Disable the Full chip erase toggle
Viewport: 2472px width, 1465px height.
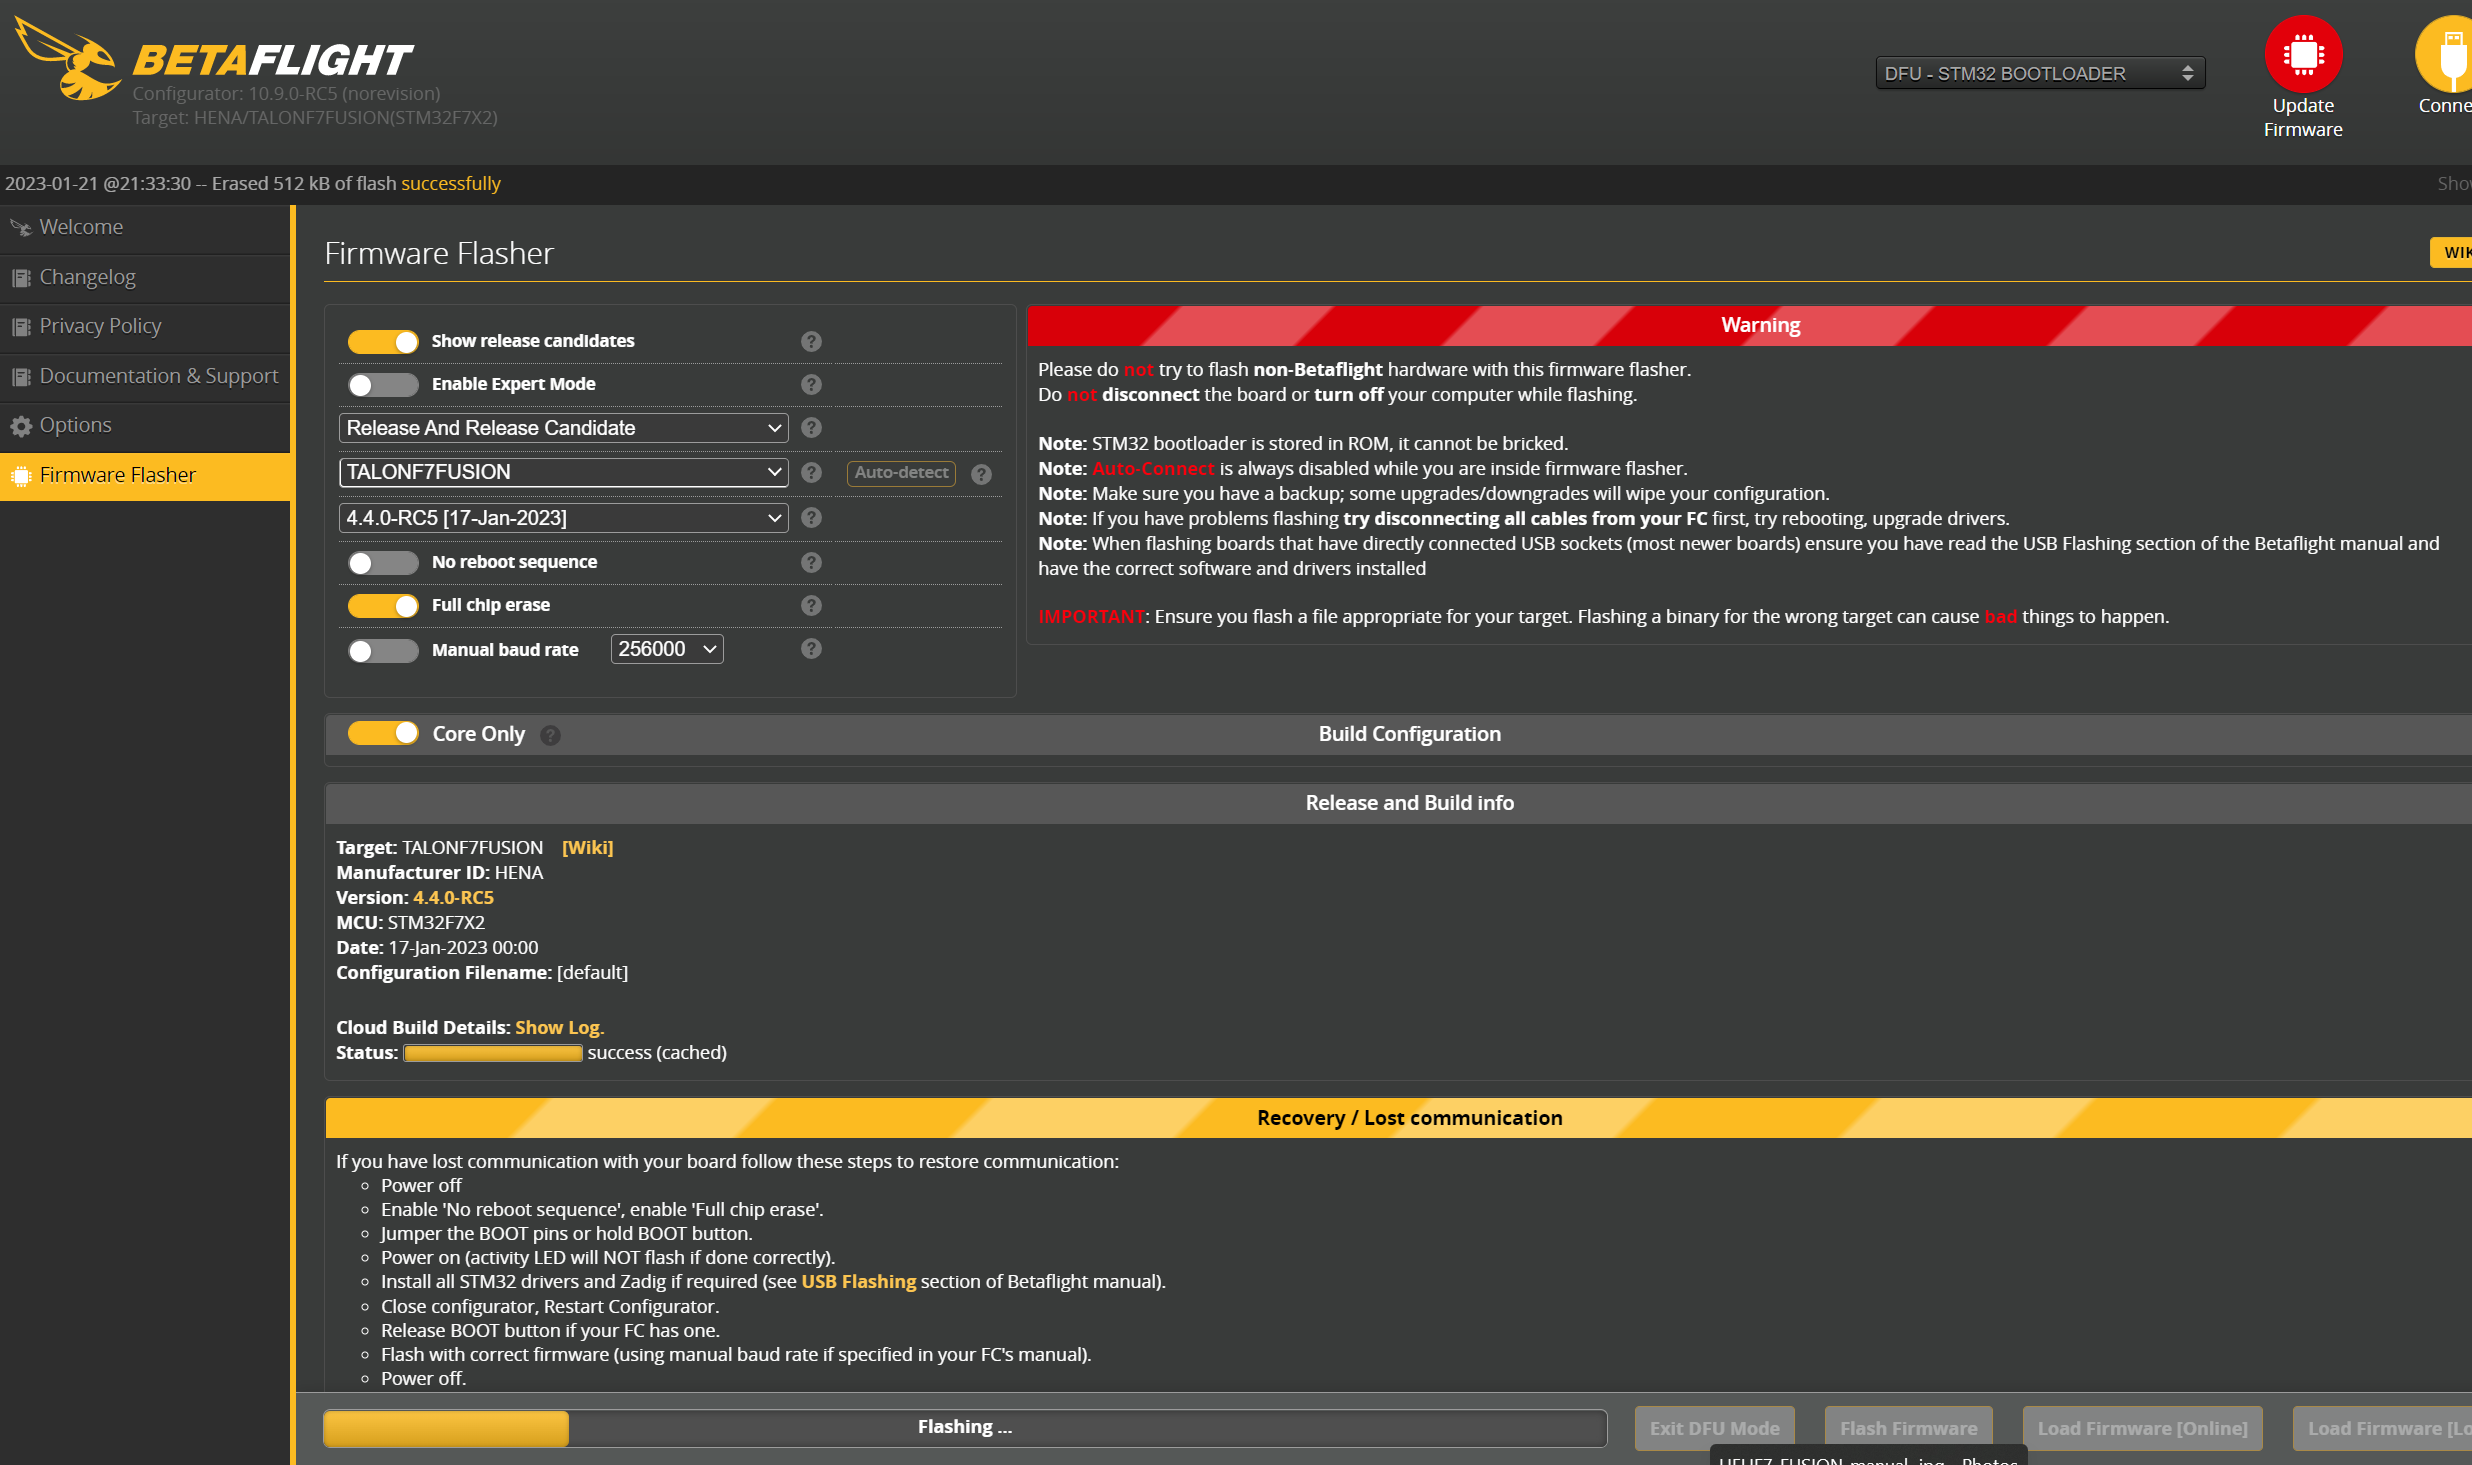(382, 605)
